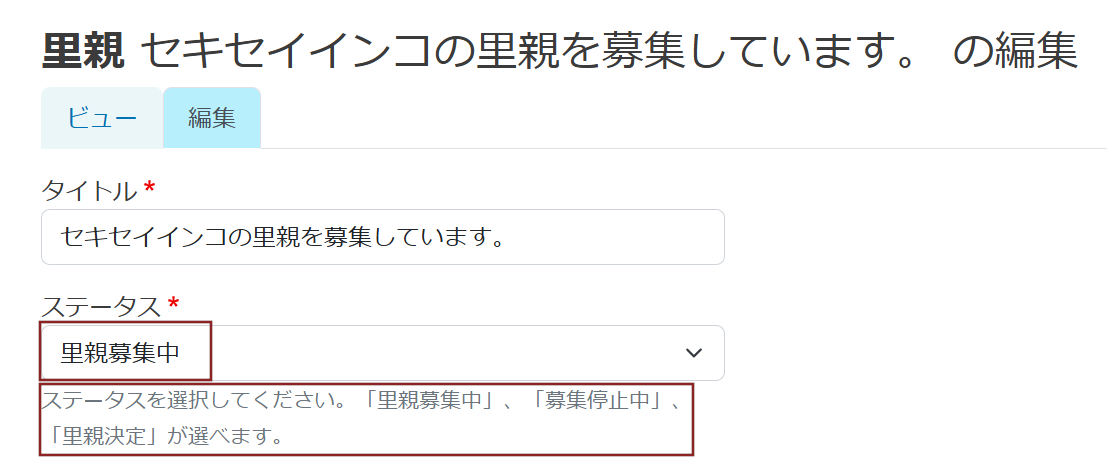Click the タイトル field label
This screenshot has width=1107, height=473.
[x=89, y=189]
